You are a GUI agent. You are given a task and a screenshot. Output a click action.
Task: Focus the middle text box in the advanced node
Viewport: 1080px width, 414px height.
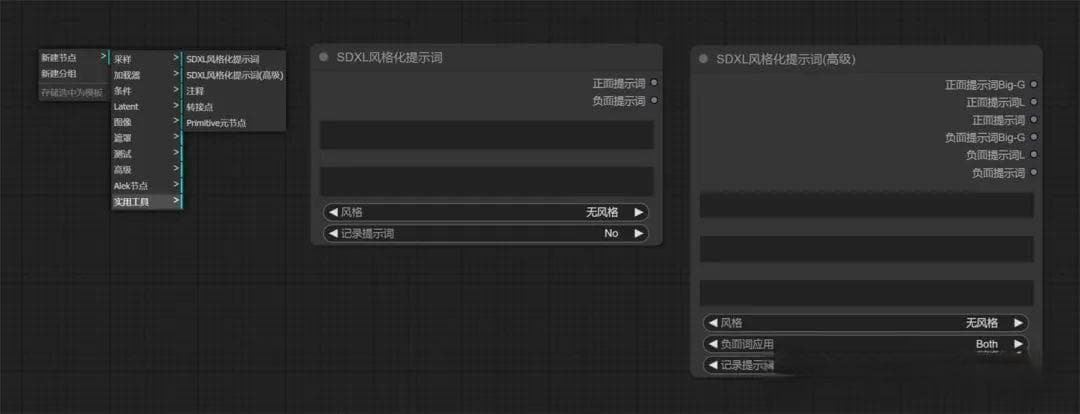click(866, 249)
